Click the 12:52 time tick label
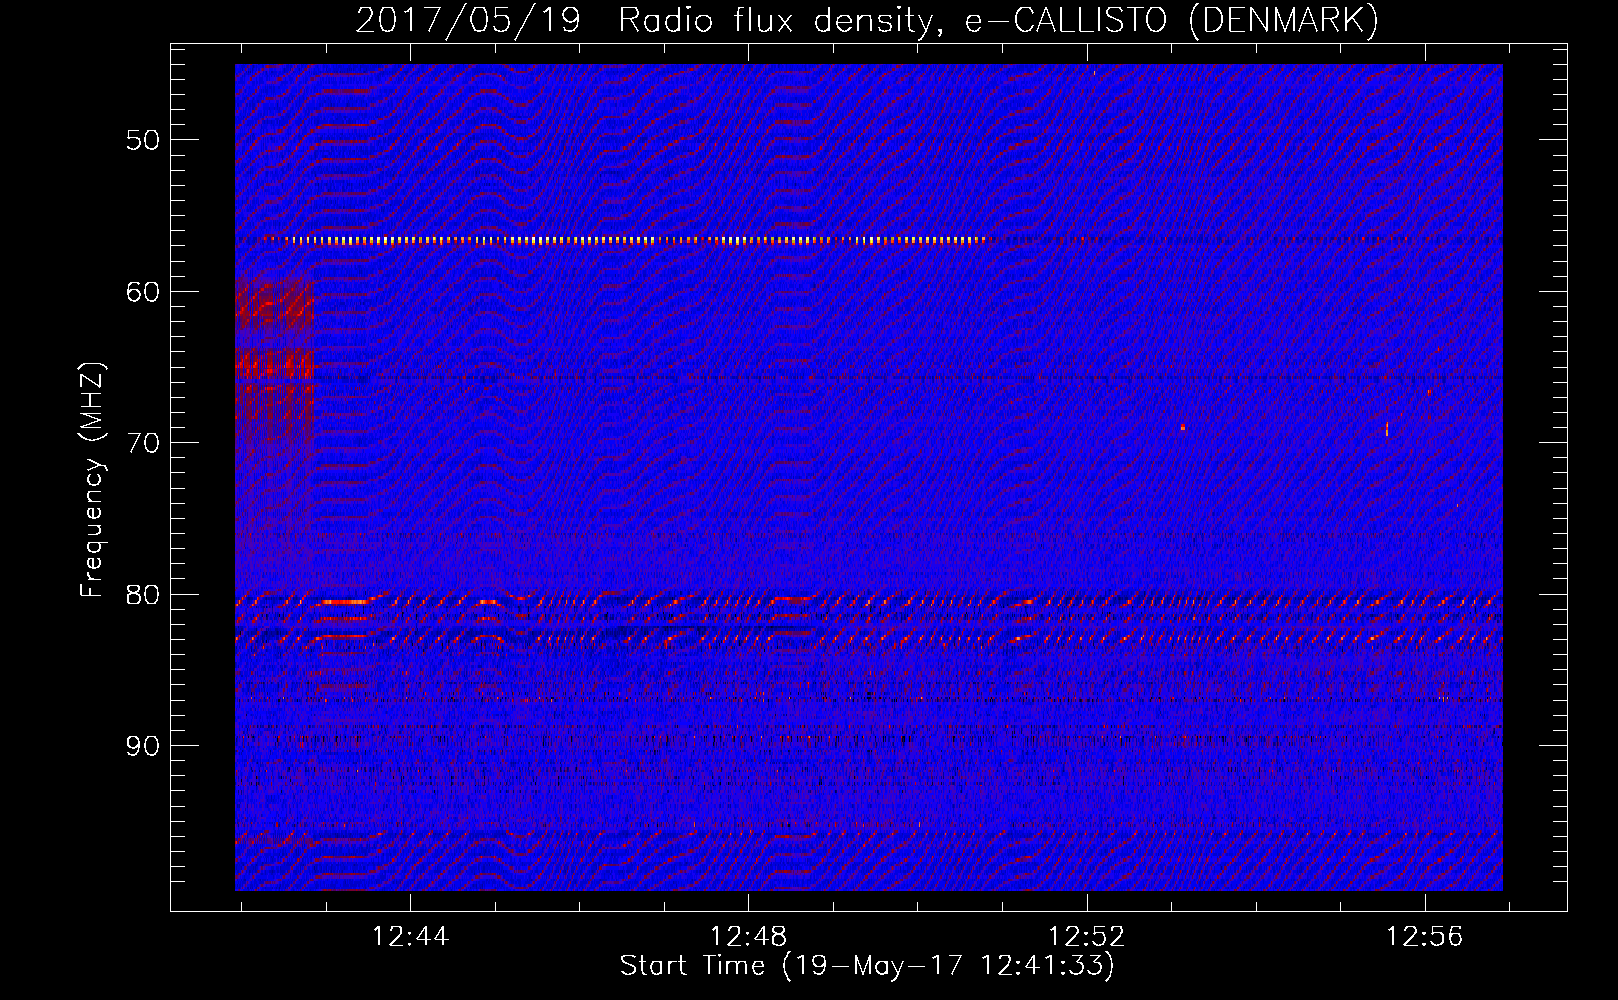 pyautogui.click(x=1087, y=937)
